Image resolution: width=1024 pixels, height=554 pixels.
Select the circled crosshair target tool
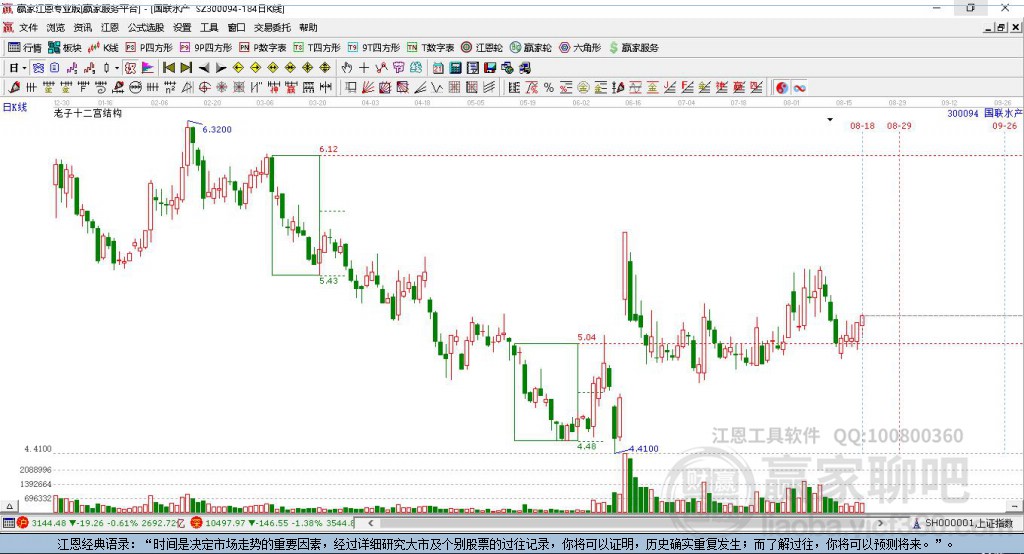coord(204,88)
